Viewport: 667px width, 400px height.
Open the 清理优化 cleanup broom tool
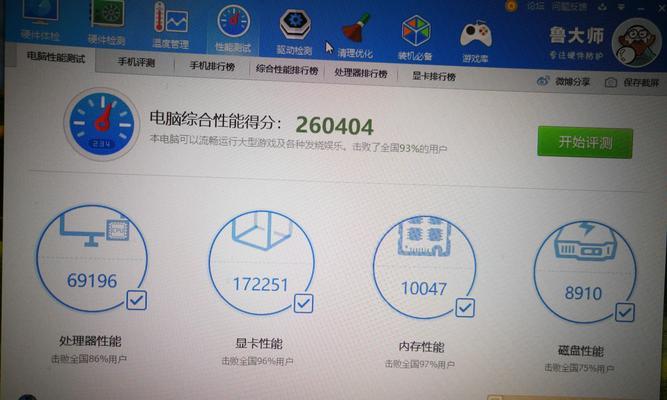pyautogui.click(x=355, y=36)
